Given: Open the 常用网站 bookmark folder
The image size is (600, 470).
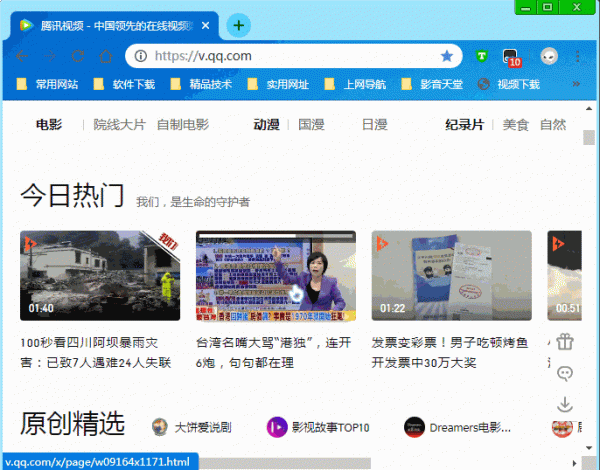Looking at the screenshot, I should tap(48, 84).
